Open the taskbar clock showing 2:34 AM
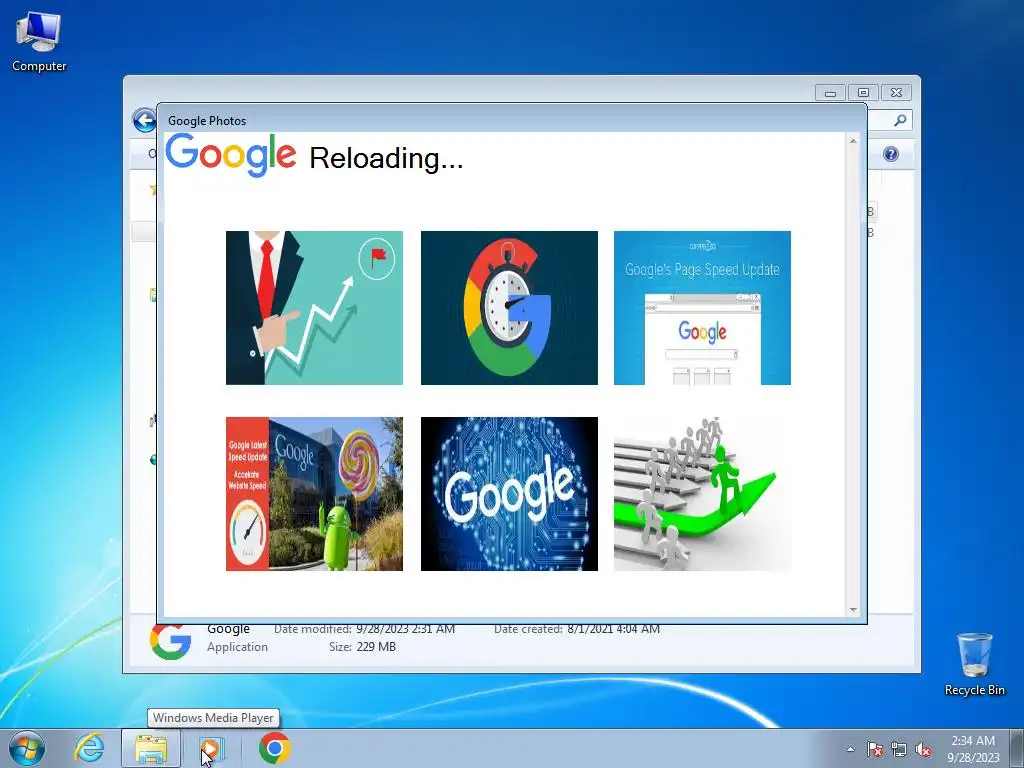 (x=973, y=748)
